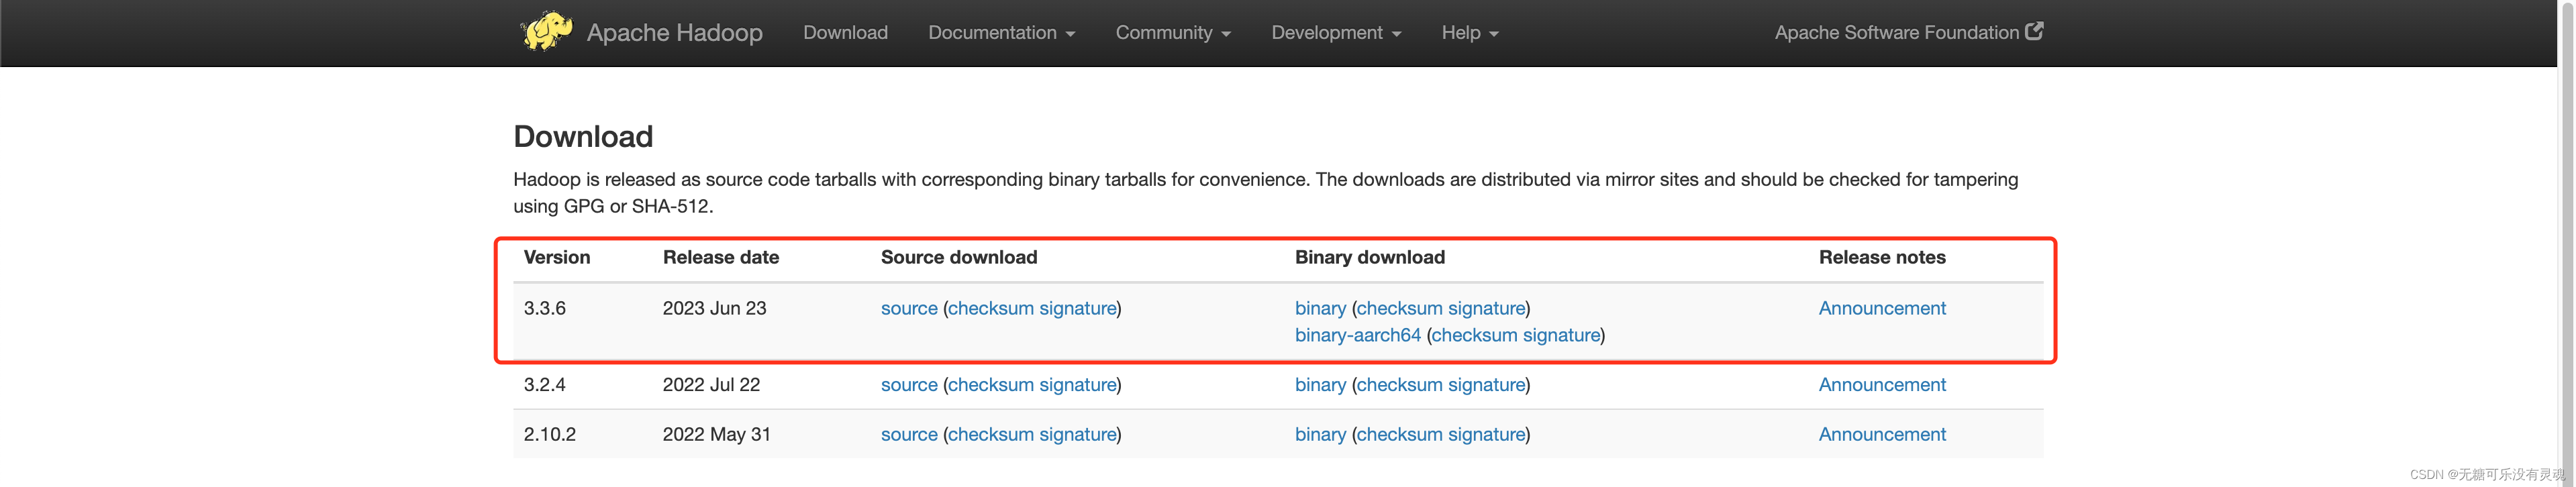The height and width of the screenshot is (487, 2576).
Task: Open the 2.10.2 release Announcement
Action: pos(1881,434)
